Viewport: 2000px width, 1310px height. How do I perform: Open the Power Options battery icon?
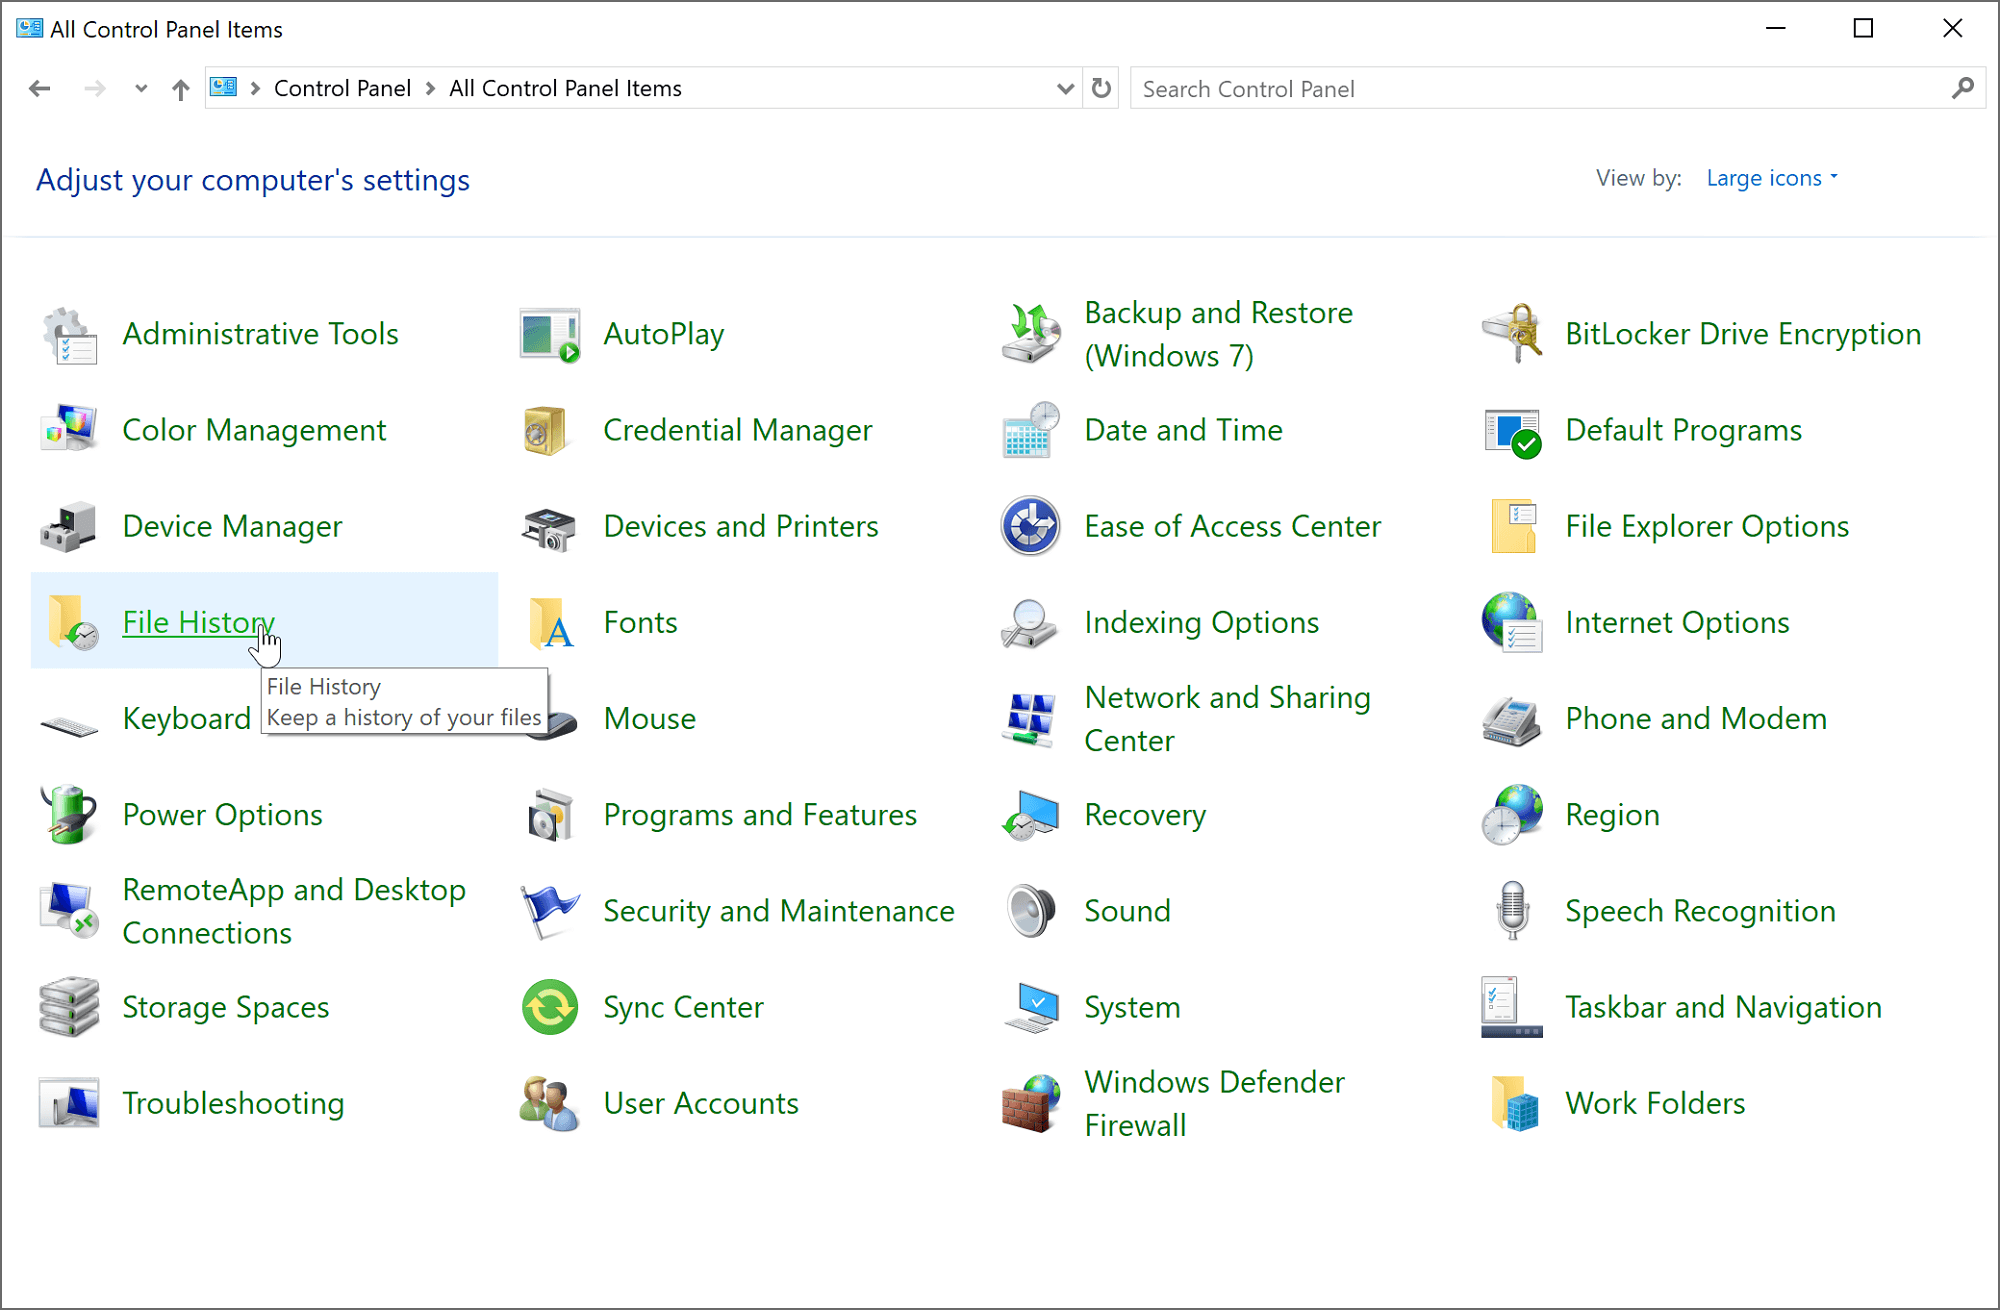point(69,815)
